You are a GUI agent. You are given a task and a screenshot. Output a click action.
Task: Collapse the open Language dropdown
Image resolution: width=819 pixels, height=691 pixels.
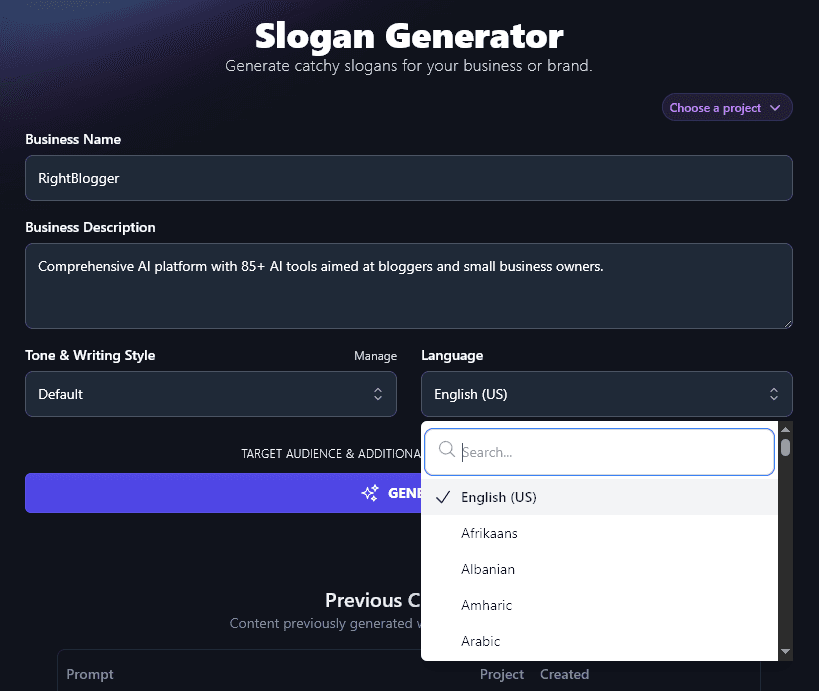click(606, 394)
